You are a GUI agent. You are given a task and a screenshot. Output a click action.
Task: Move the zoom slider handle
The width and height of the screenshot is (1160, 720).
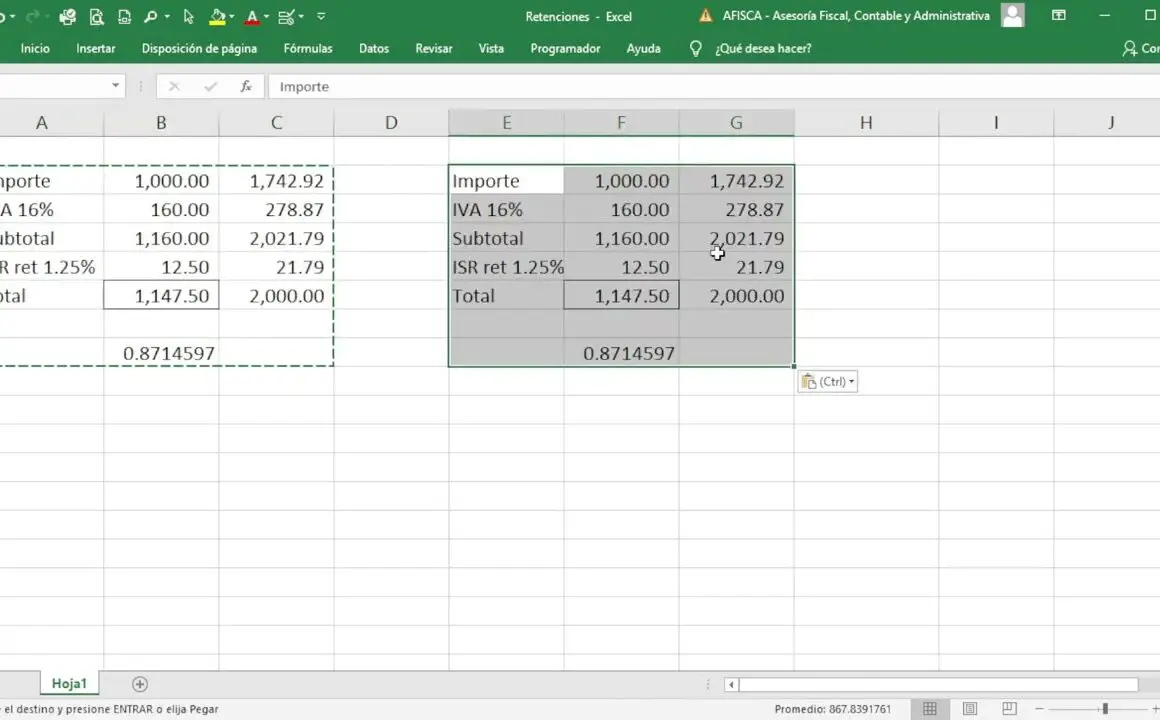1105,709
